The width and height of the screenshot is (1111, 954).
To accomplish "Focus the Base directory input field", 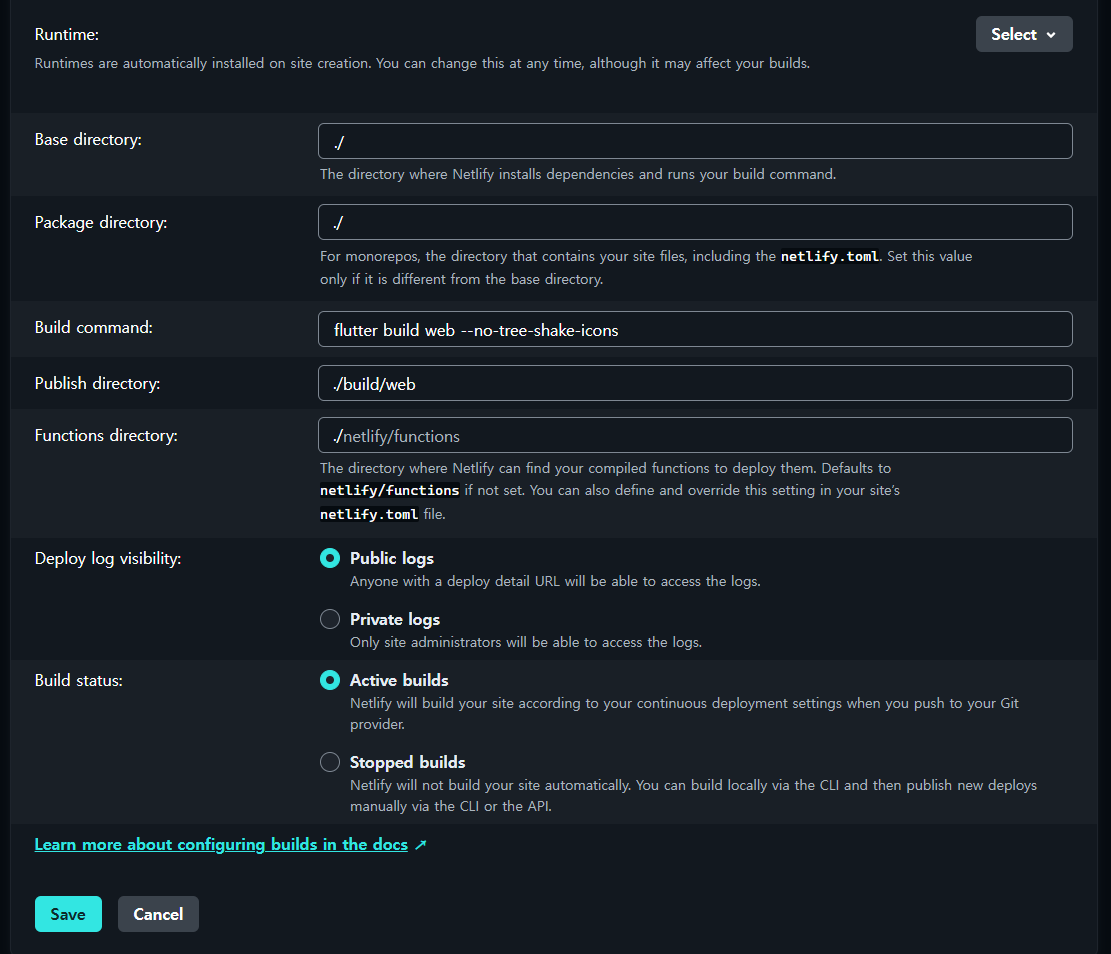I will [x=695, y=141].
